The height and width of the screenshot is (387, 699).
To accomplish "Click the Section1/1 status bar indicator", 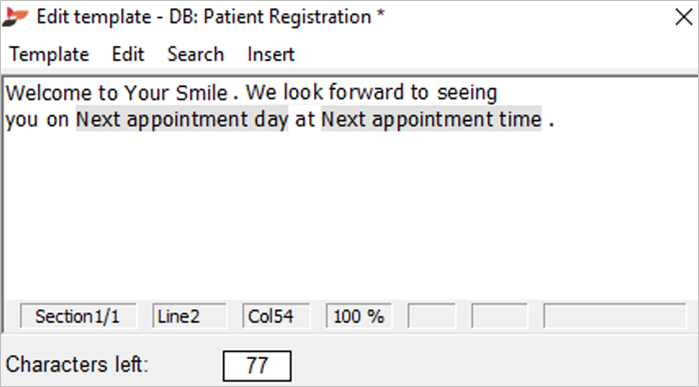I will [x=78, y=316].
